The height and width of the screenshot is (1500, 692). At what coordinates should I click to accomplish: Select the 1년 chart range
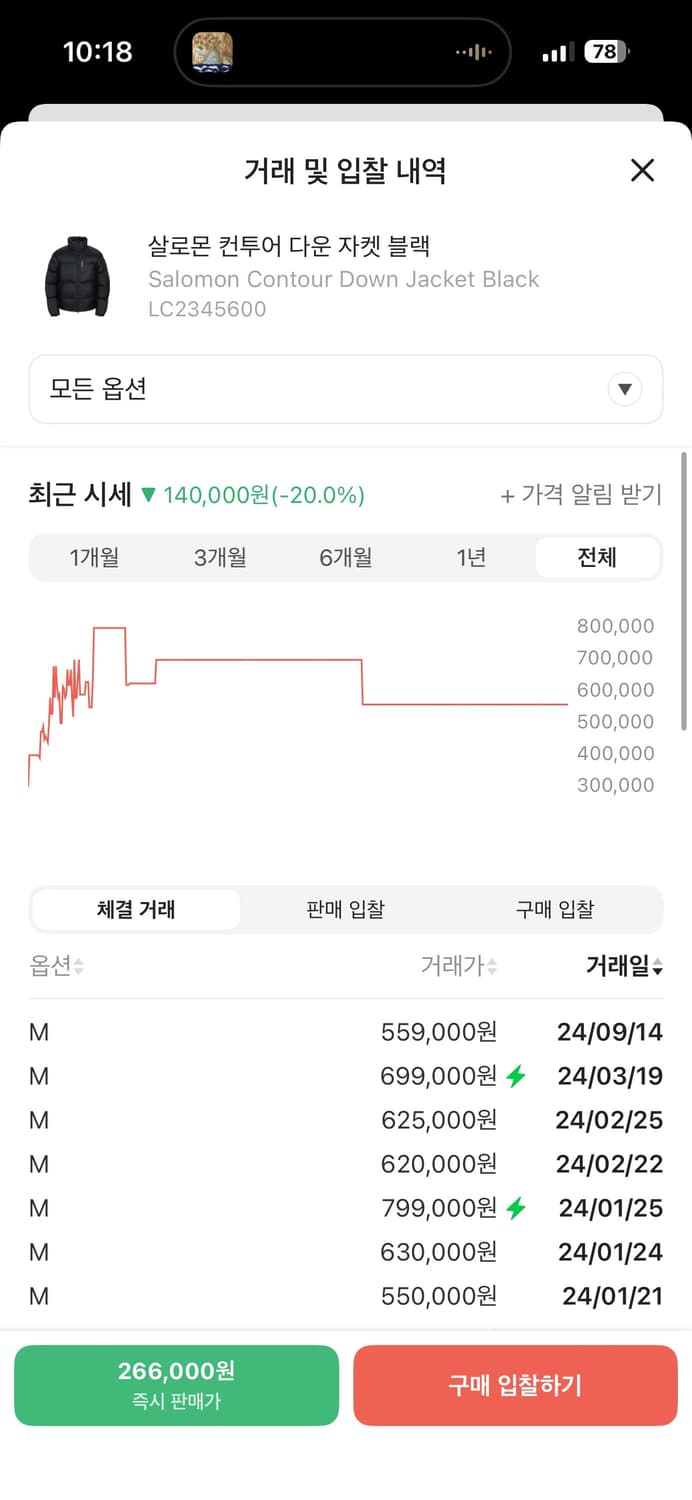click(470, 558)
